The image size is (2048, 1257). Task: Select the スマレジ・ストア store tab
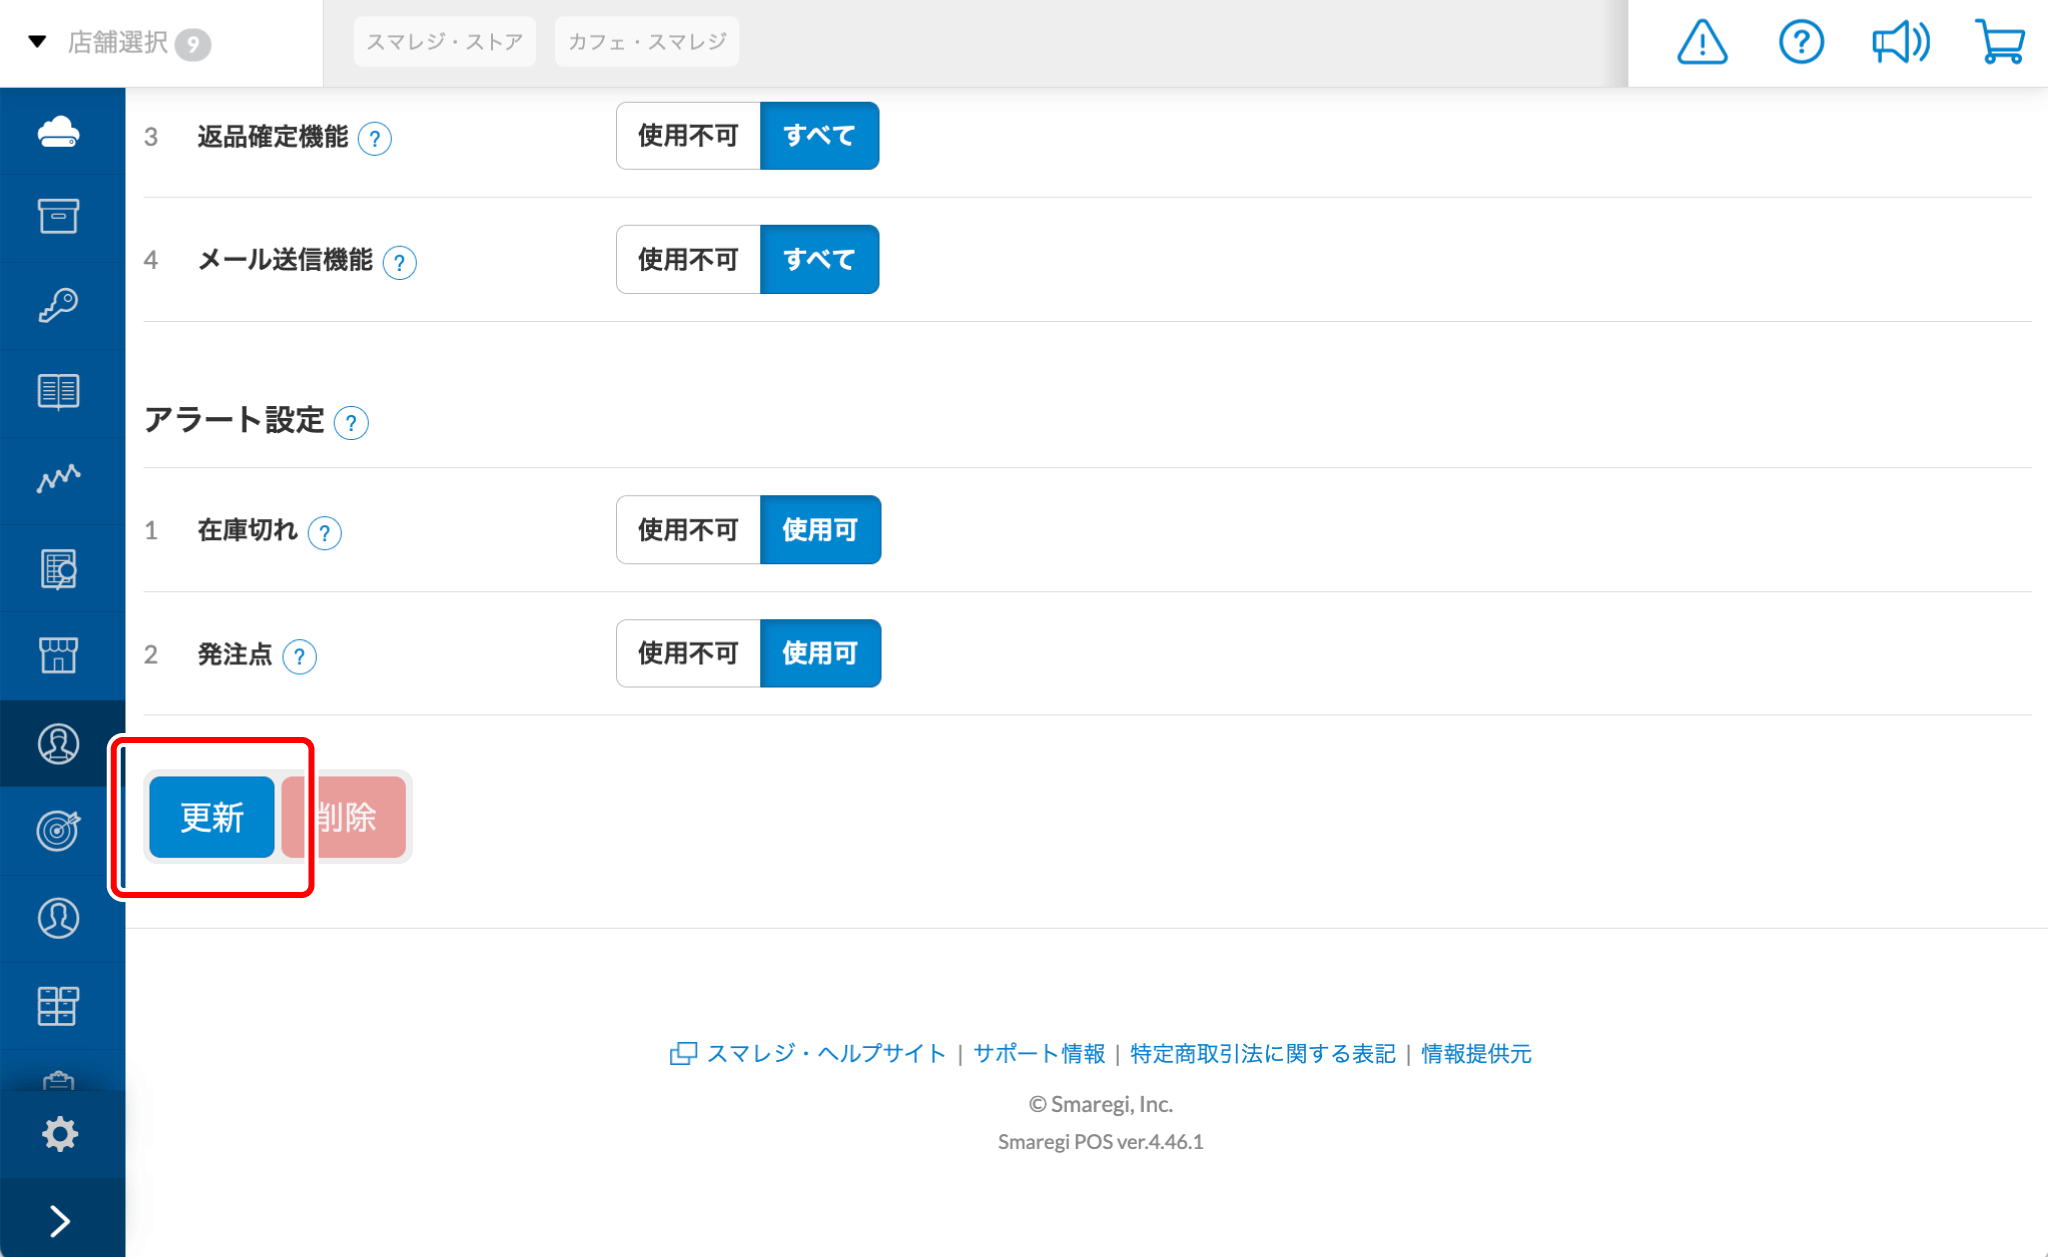pyautogui.click(x=444, y=42)
